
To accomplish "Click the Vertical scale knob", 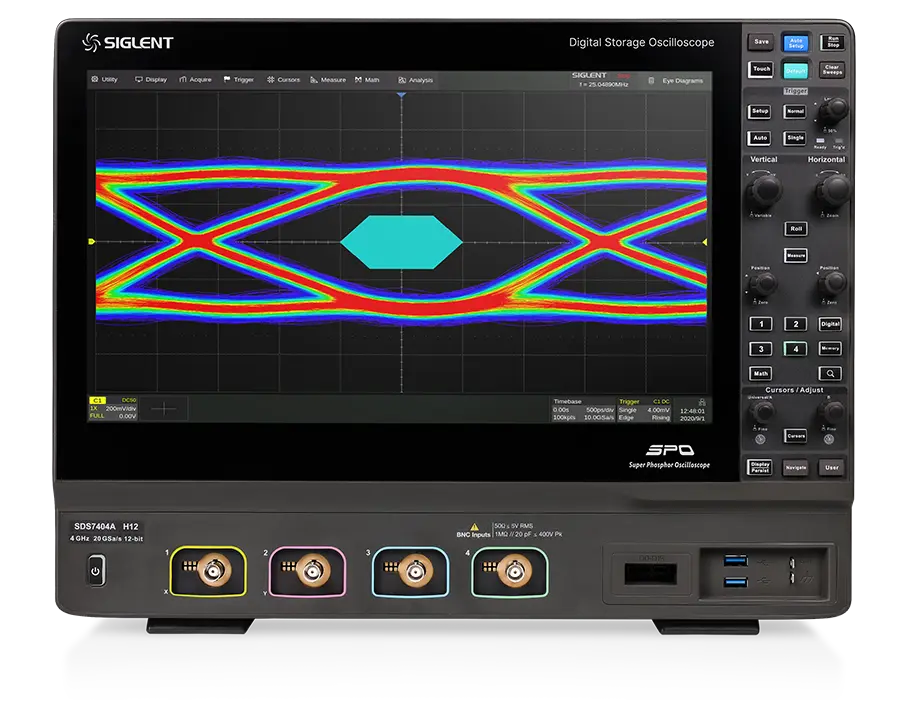I will point(766,188).
